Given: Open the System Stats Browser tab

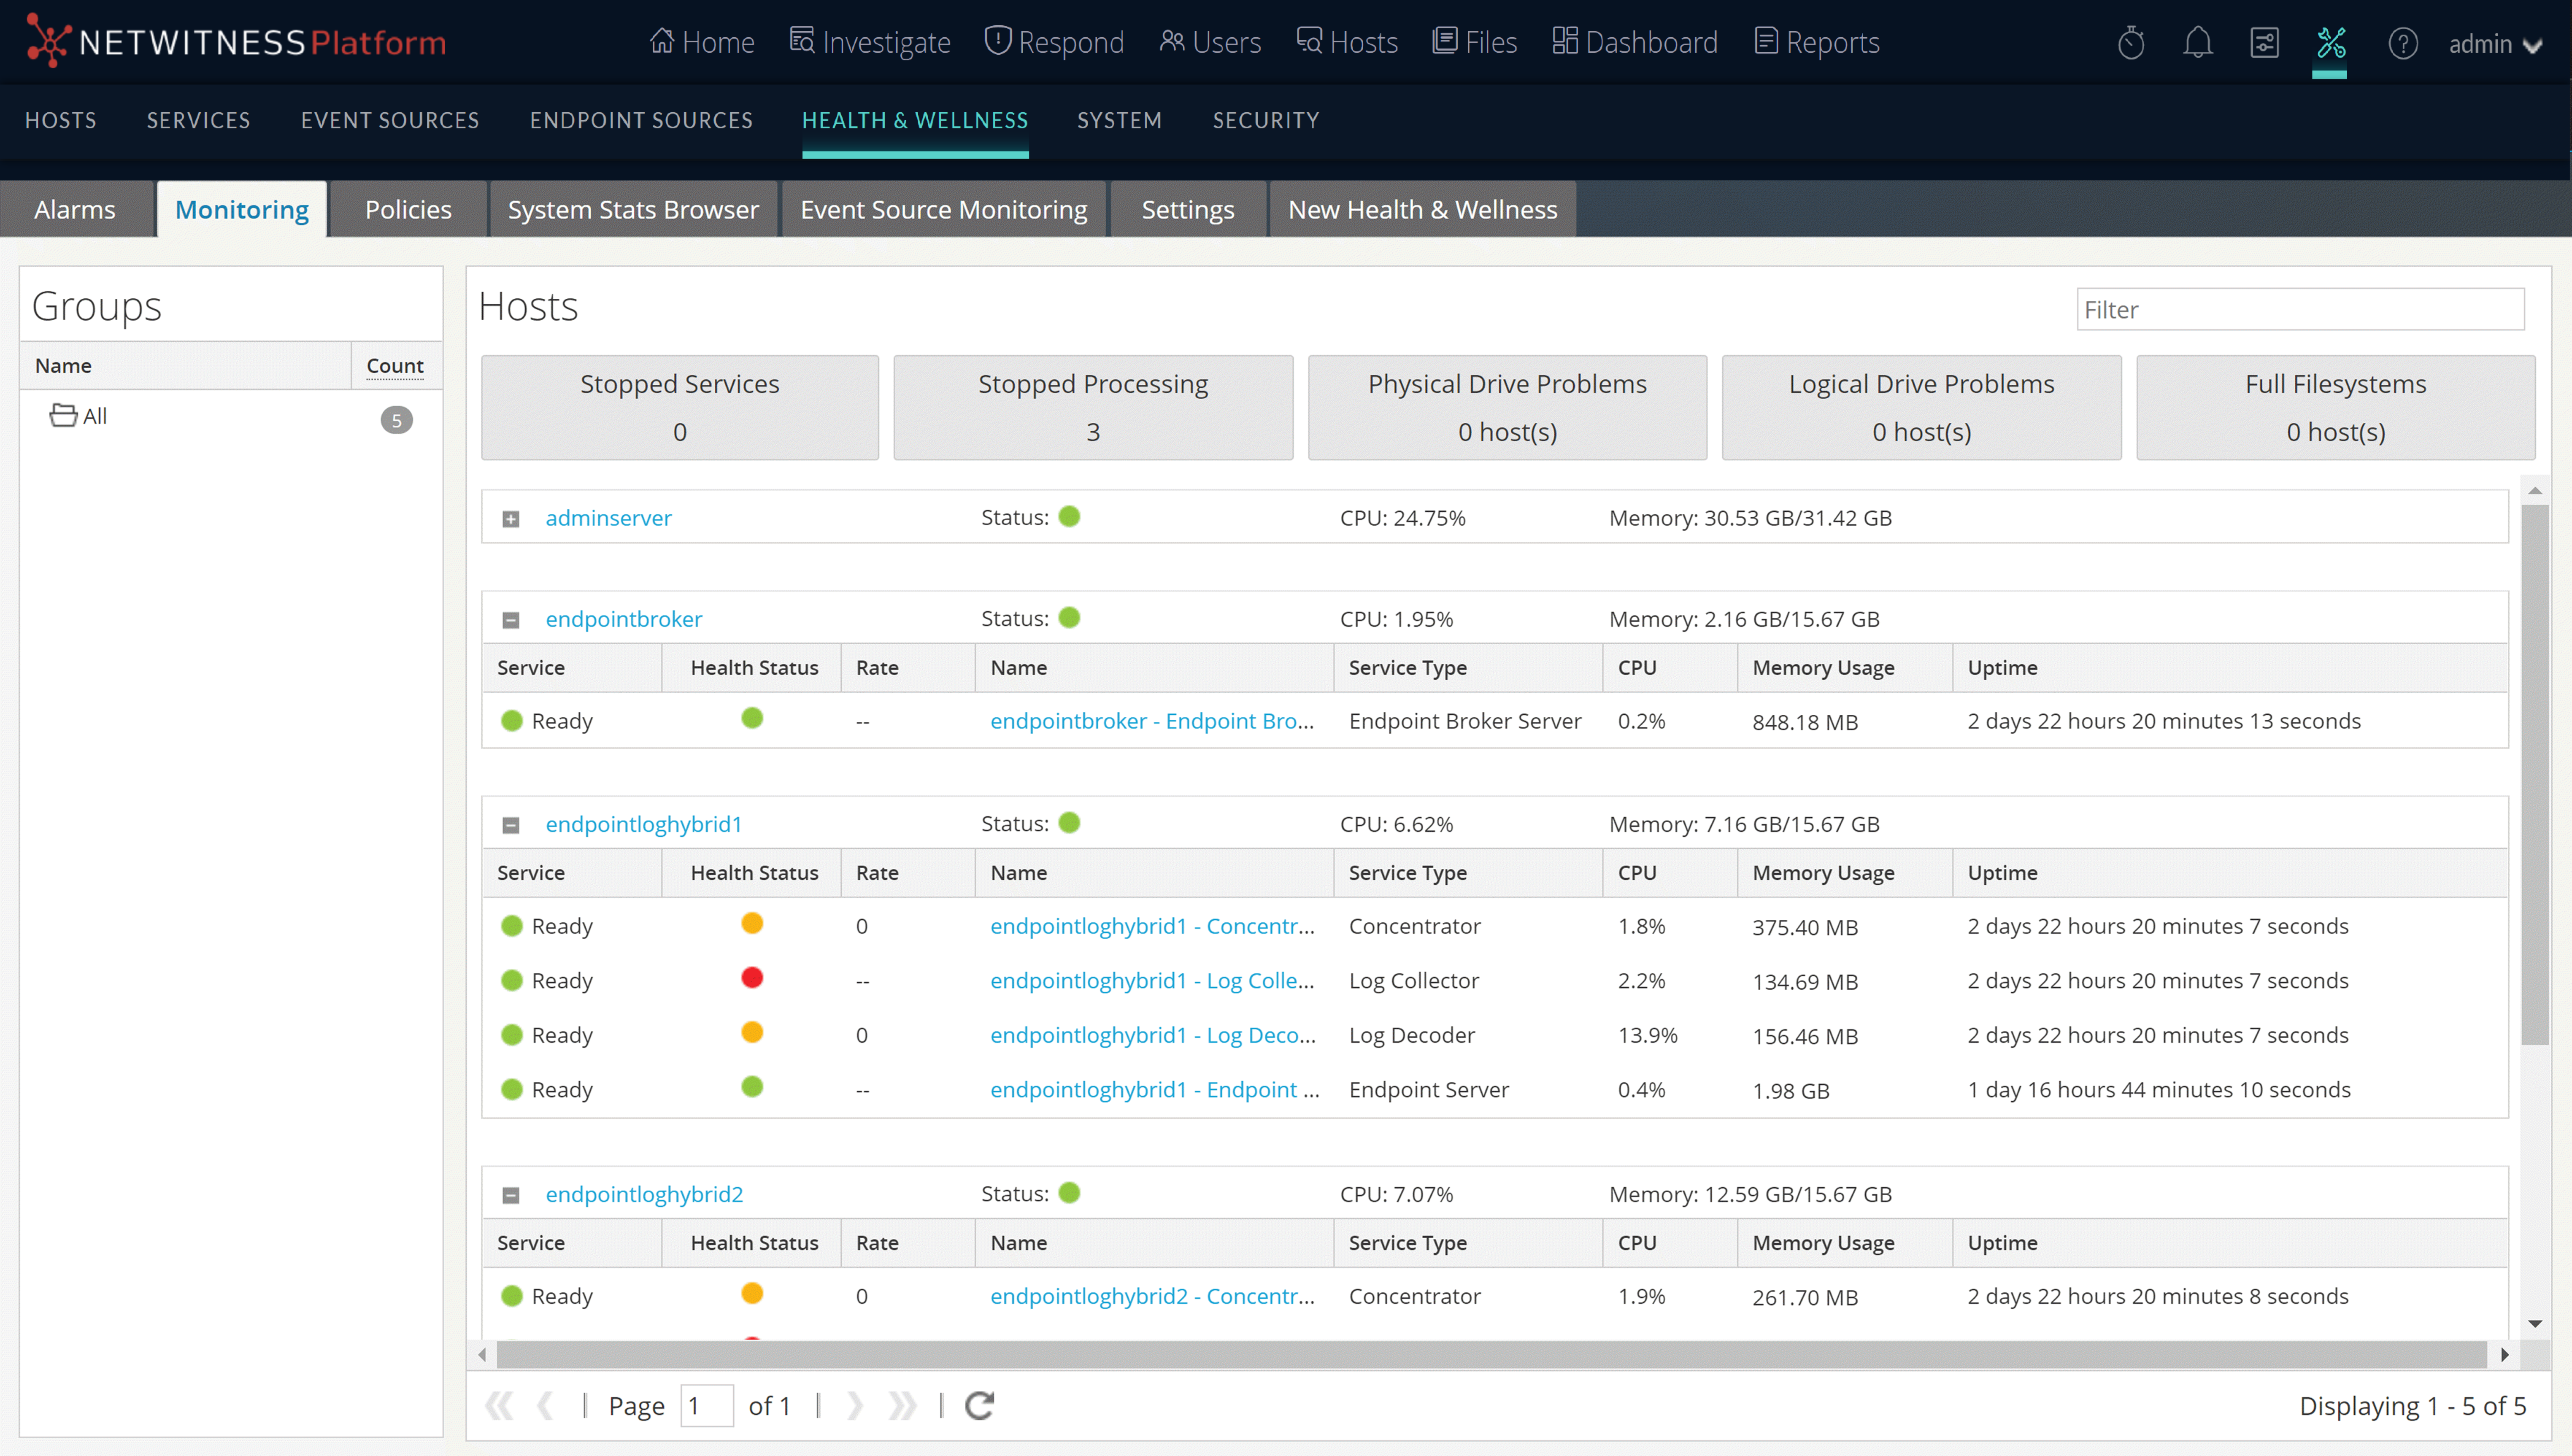Looking at the screenshot, I should (x=633, y=209).
